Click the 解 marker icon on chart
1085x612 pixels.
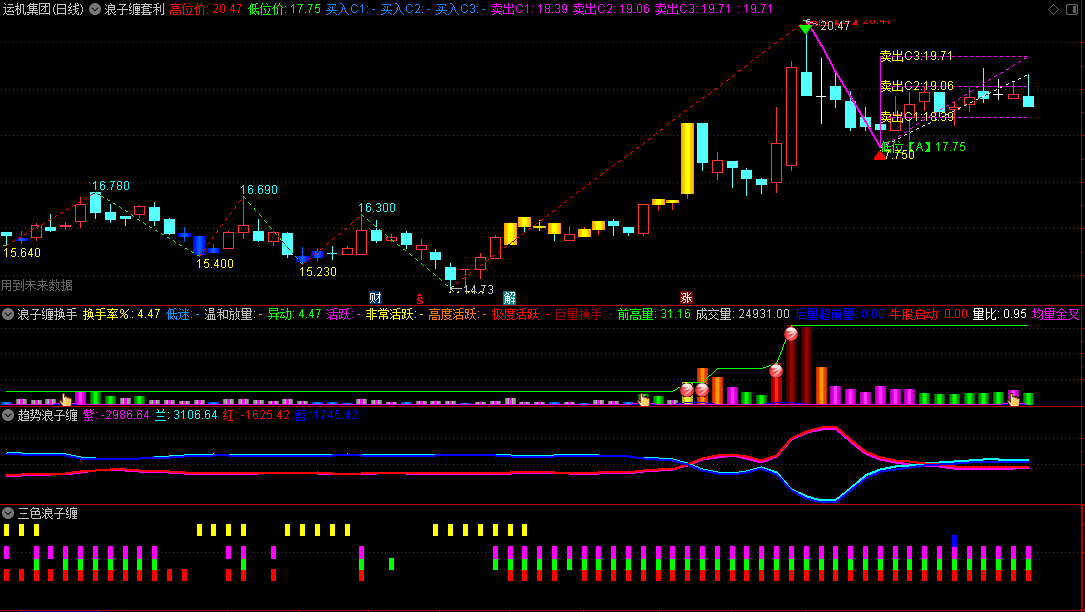tap(509, 298)
